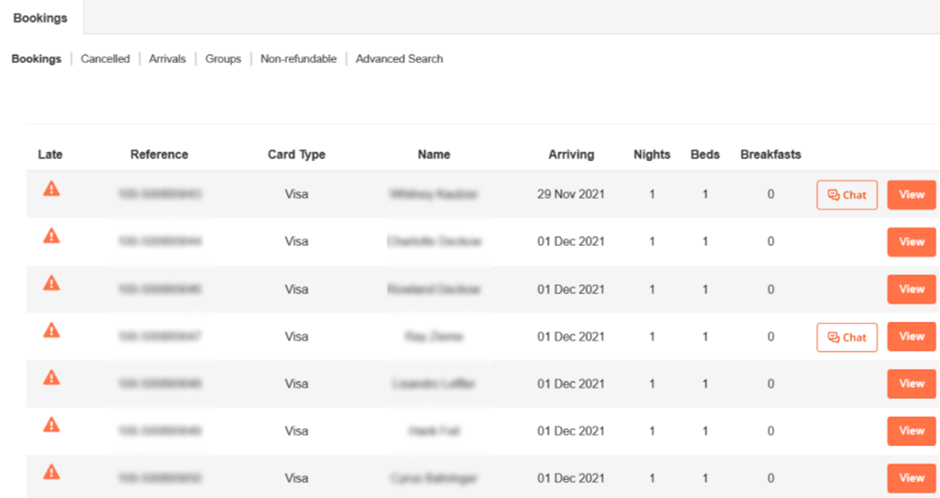Show Non-refundable bookings
Screen dimensions: 940x498
coord(299,59)
